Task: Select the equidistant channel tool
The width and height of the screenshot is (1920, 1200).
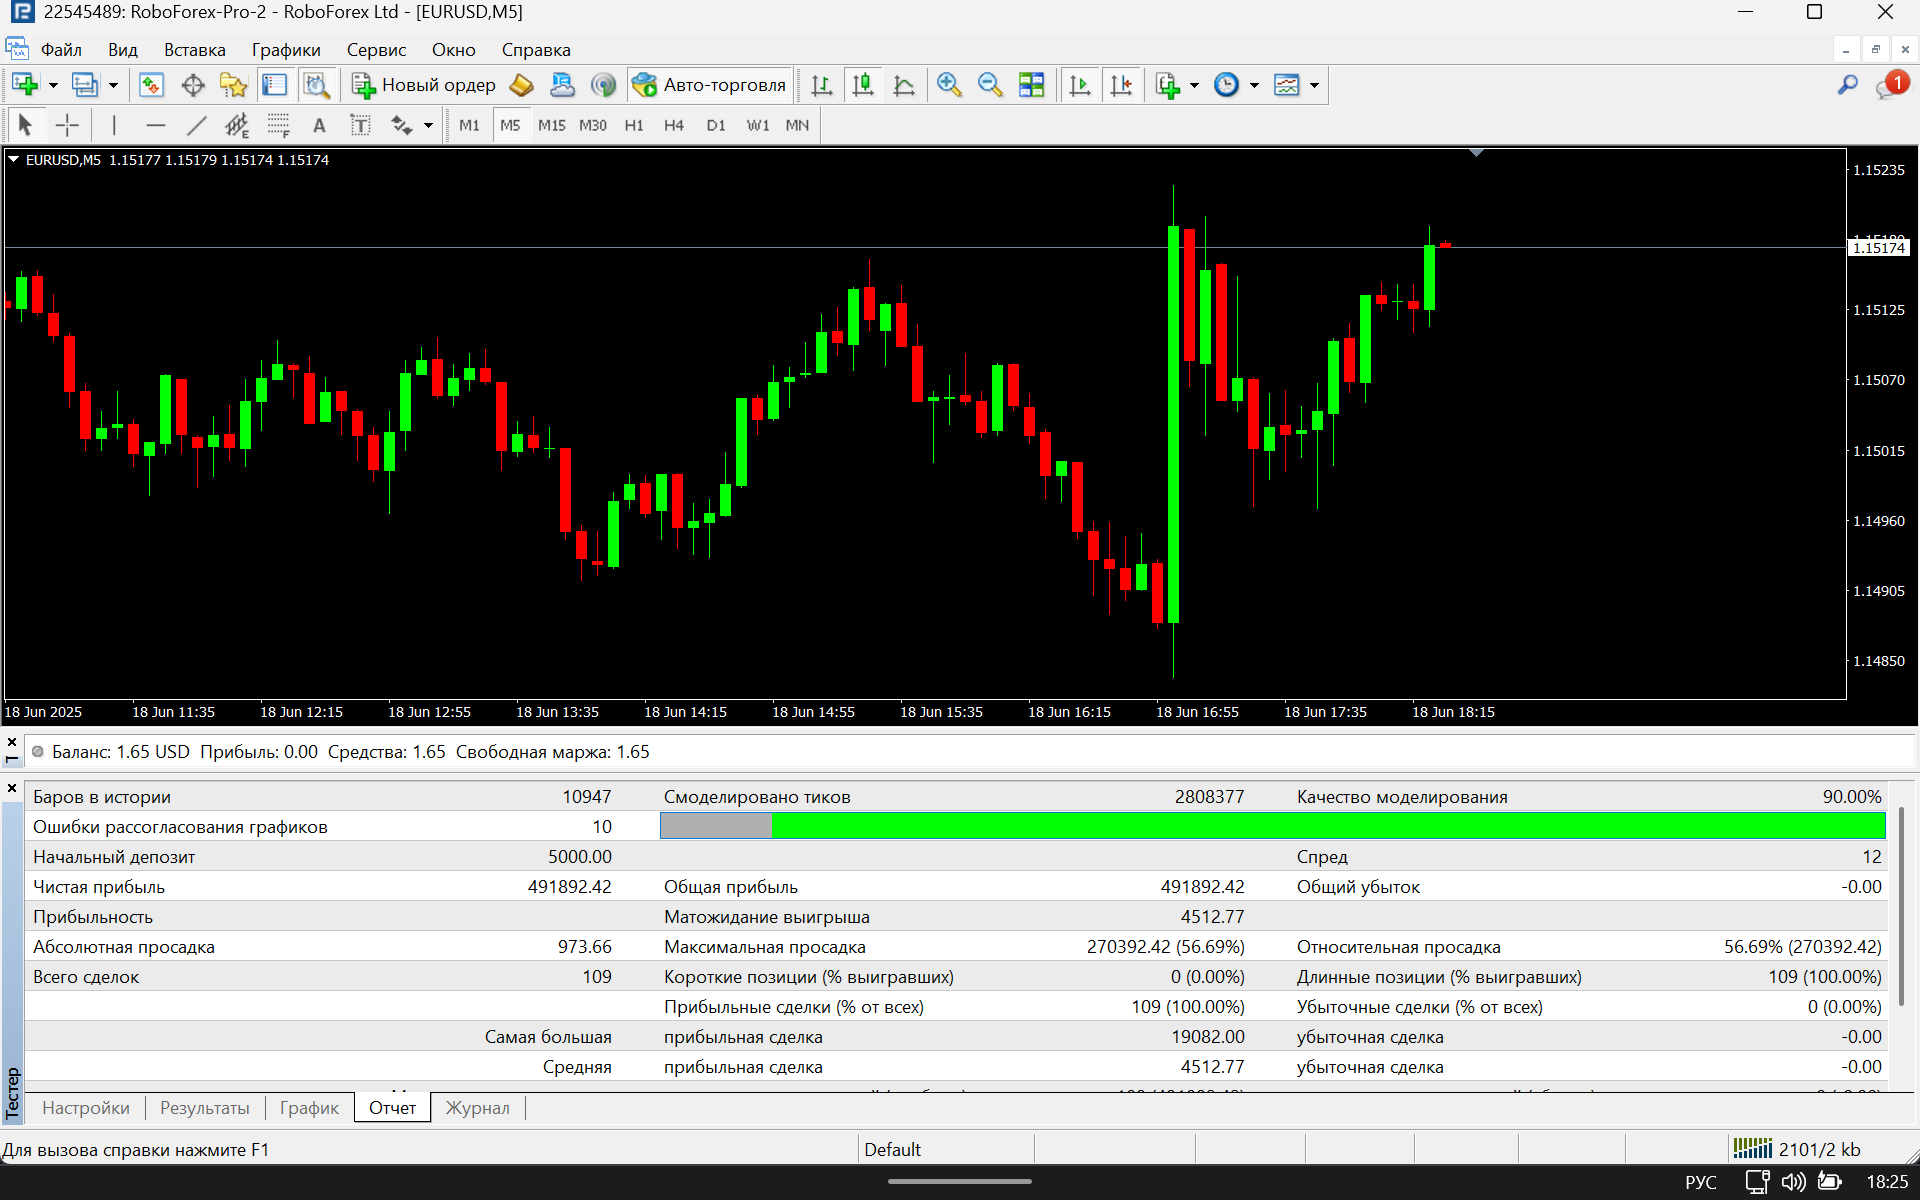Action: (x=237, y=125)
